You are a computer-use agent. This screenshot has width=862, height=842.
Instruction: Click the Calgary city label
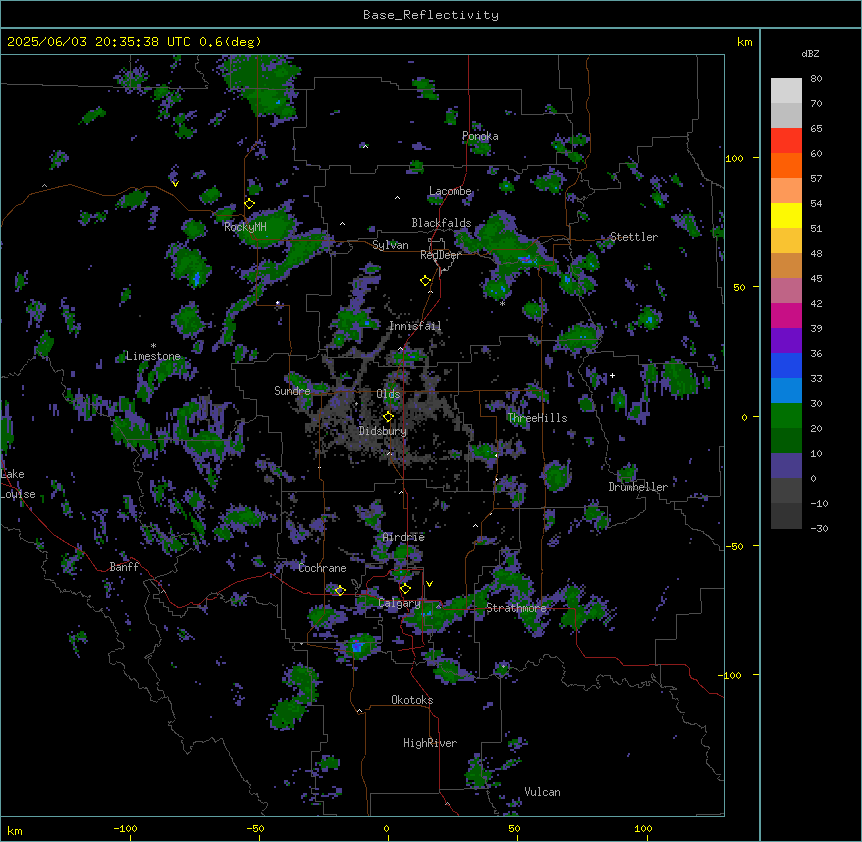pyautogui.click(x=399, y=603)
